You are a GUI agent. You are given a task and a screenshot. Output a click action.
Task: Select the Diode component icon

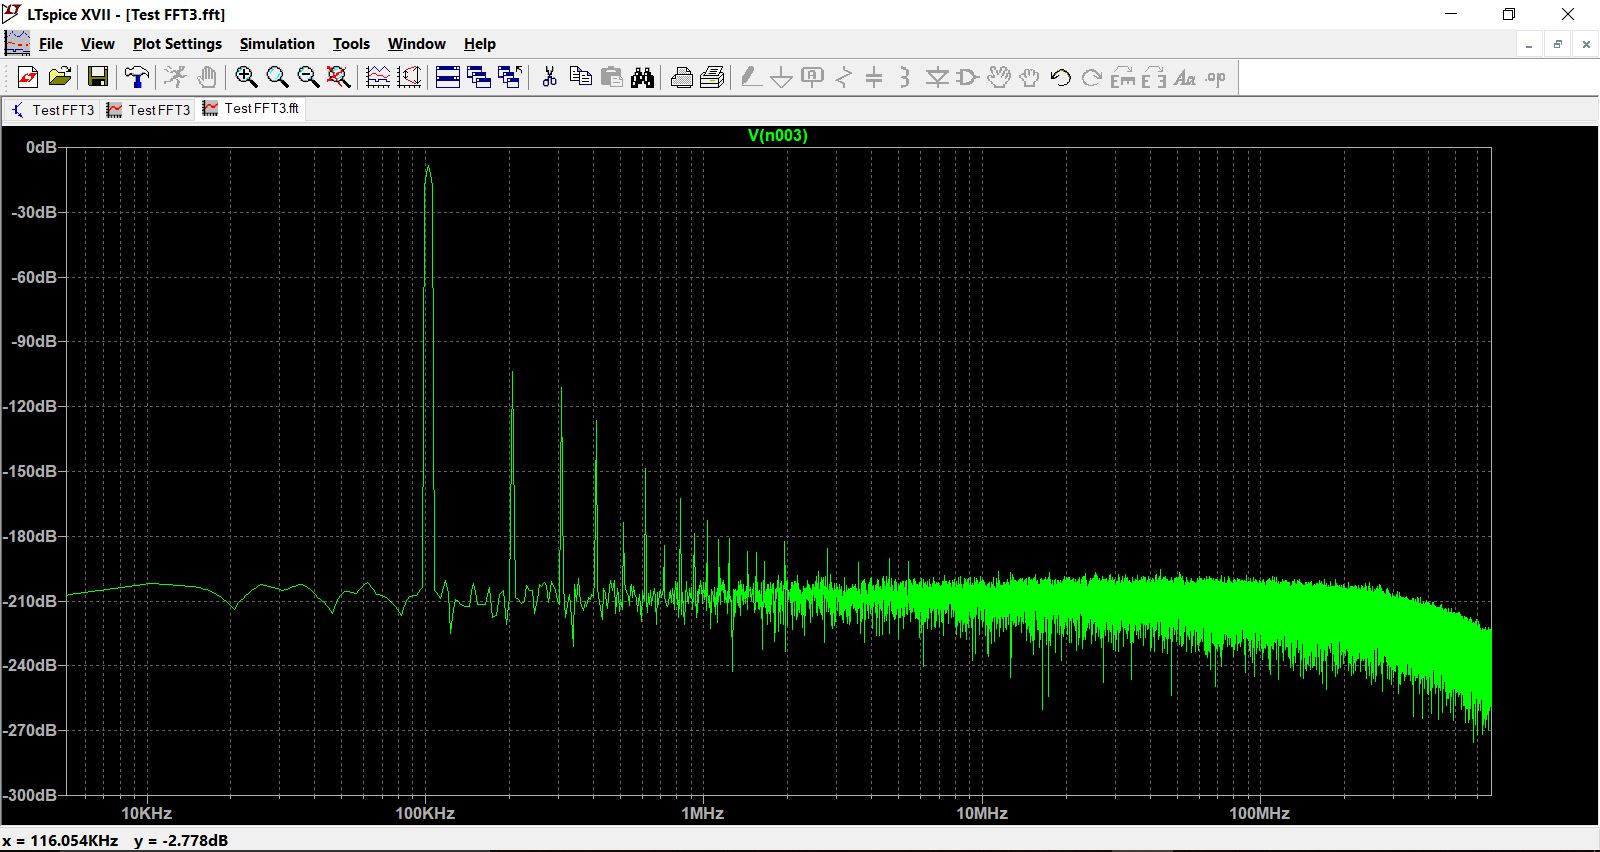[x=937, y=77]
